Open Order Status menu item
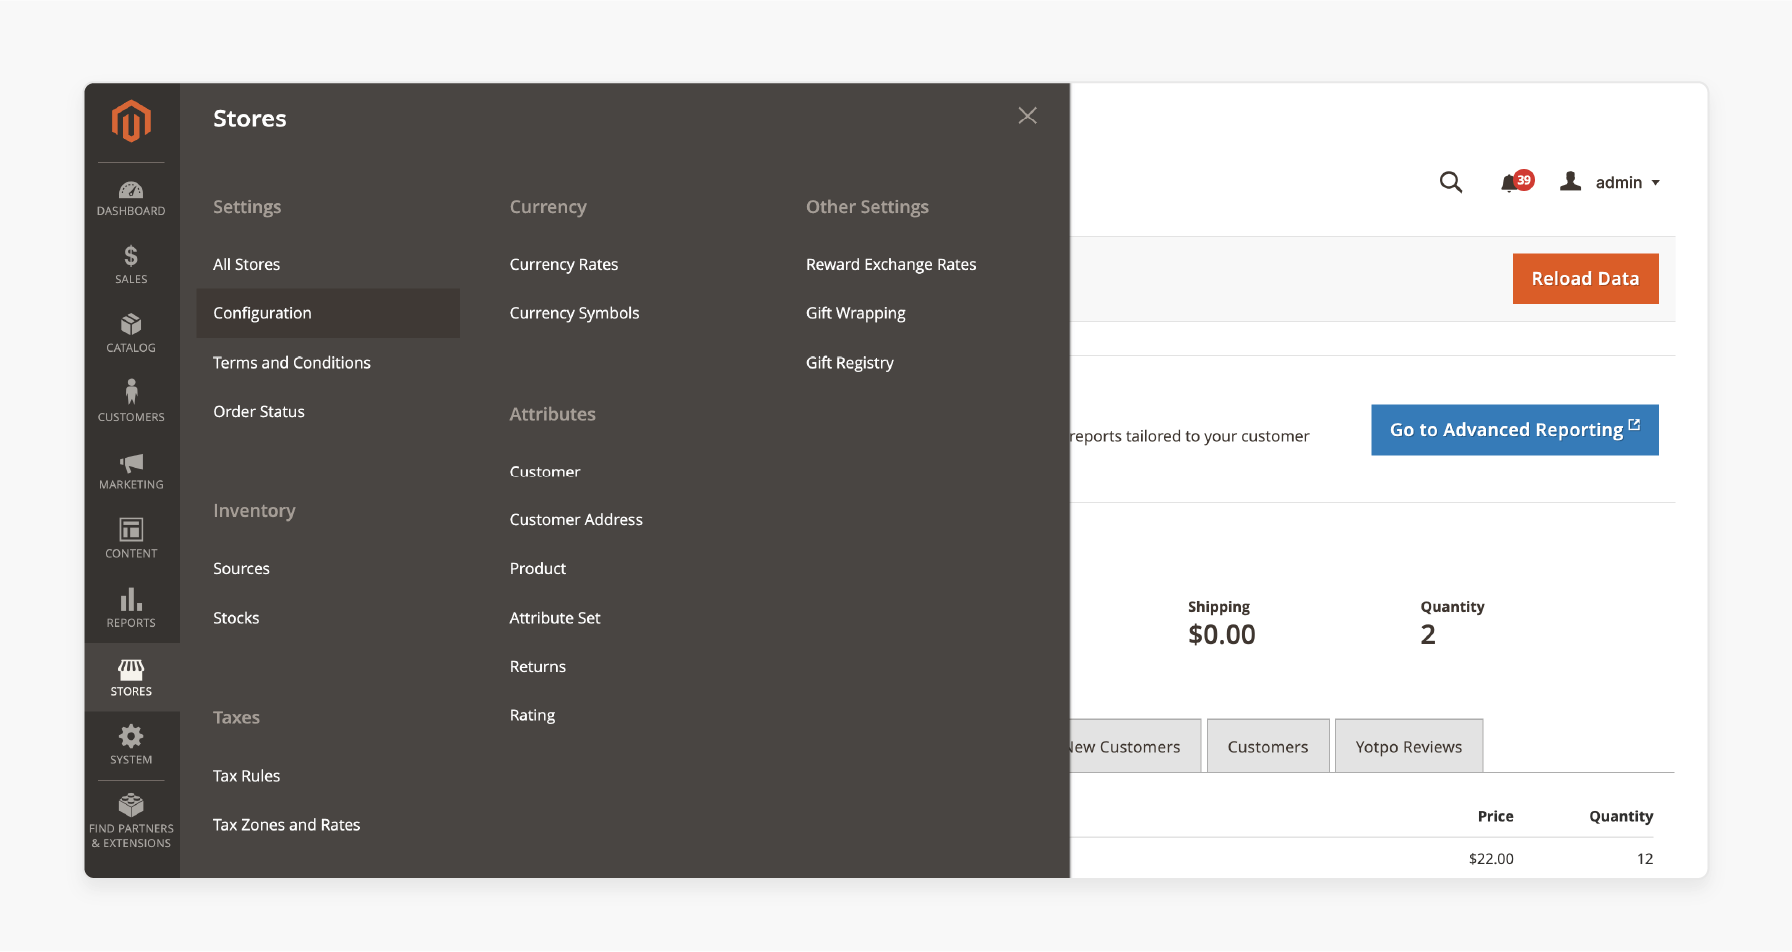The height and width of the screenshot is (952, 1792). [259, 411]
